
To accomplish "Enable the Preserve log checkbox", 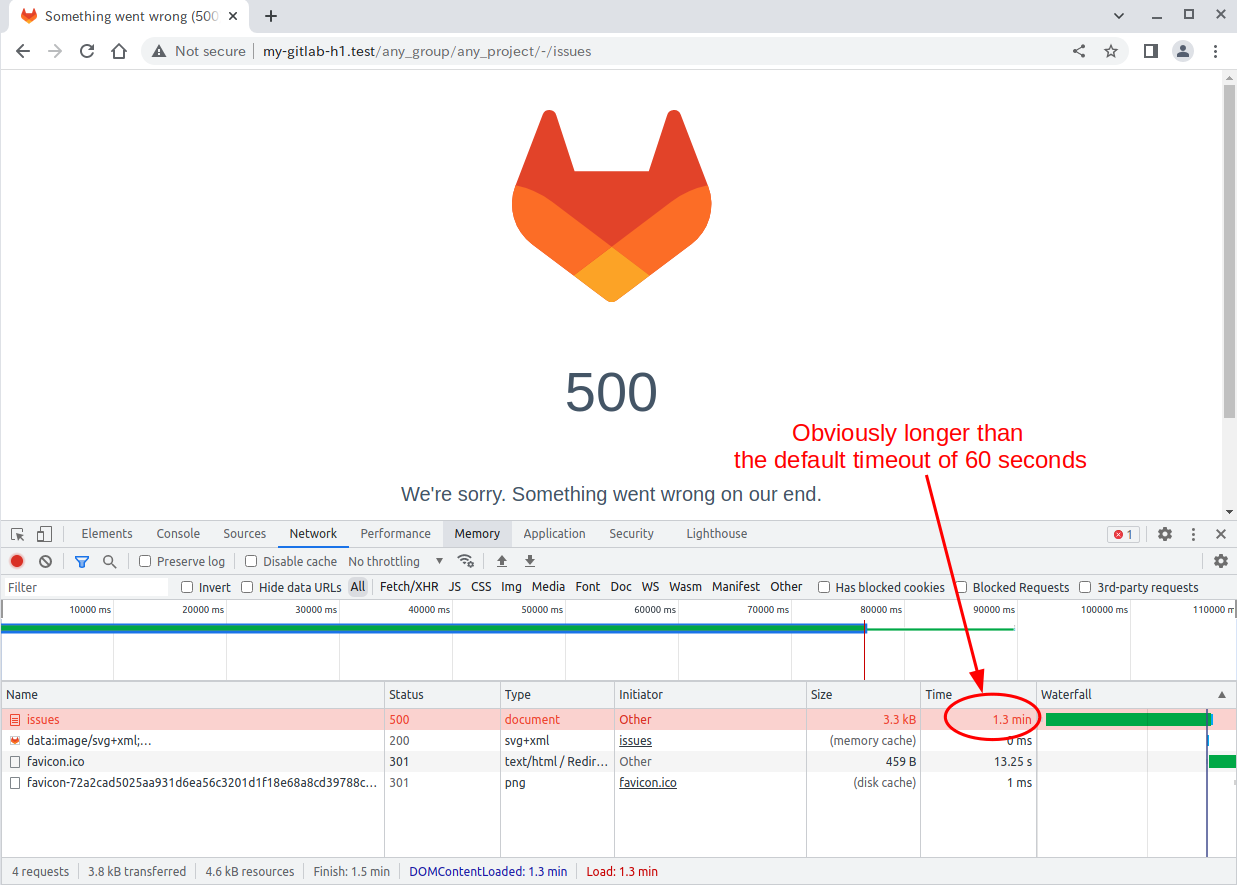I will (145, 561).
